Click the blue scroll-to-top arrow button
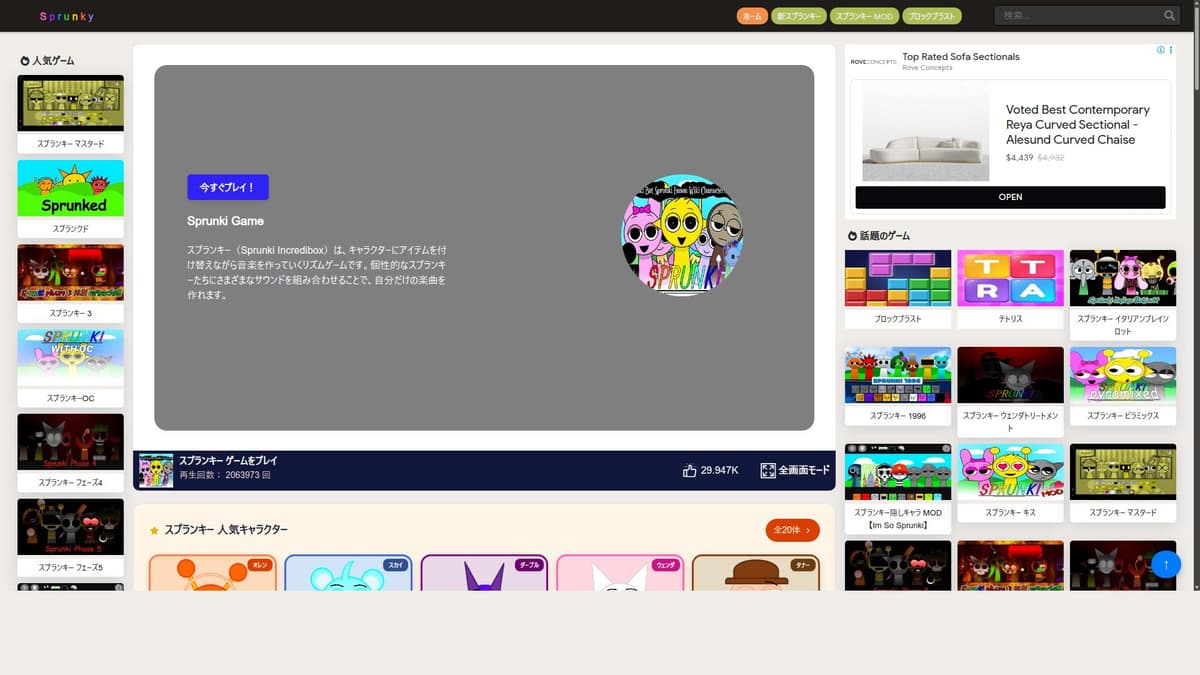 (x=1166, y=564)
